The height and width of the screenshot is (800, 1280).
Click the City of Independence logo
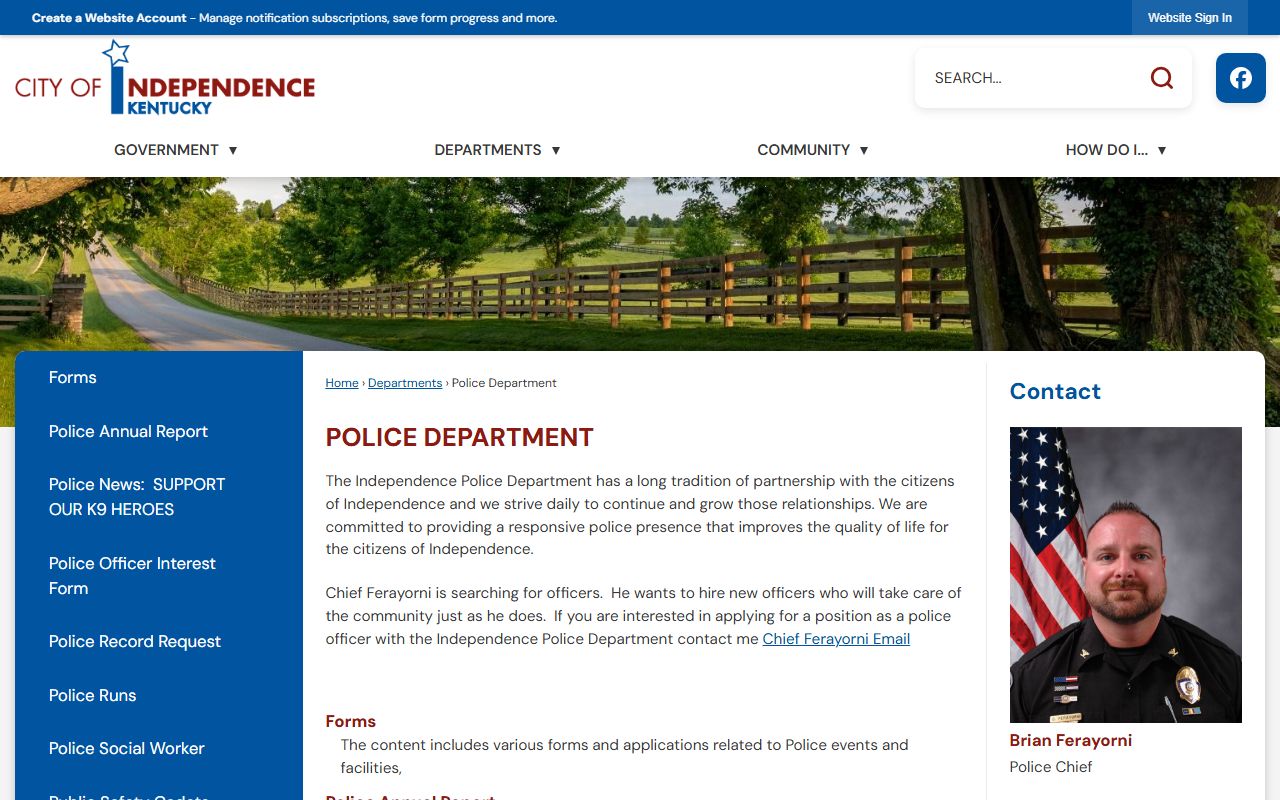tap(165, 79)
